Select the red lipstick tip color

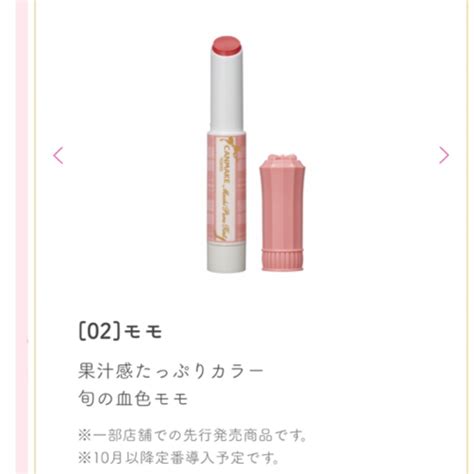(227, 46)
